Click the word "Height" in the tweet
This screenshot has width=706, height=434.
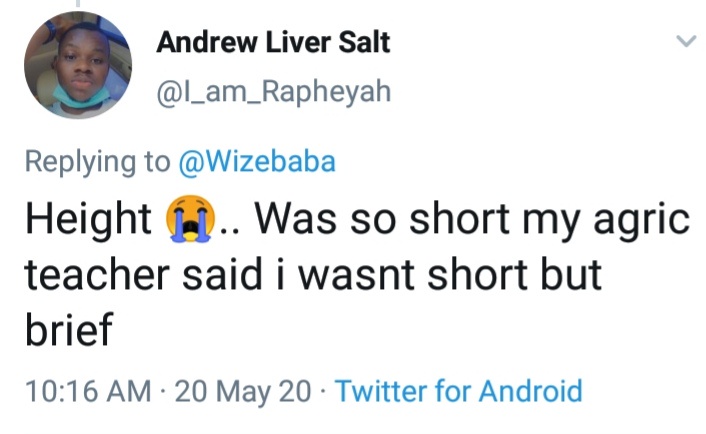tap(86, 219)
